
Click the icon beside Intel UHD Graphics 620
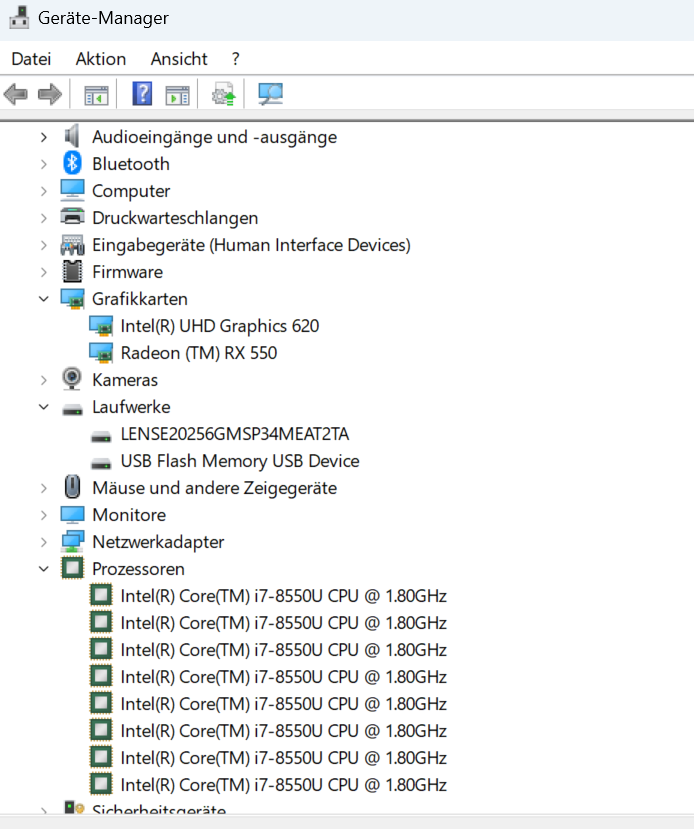point(101,326)
